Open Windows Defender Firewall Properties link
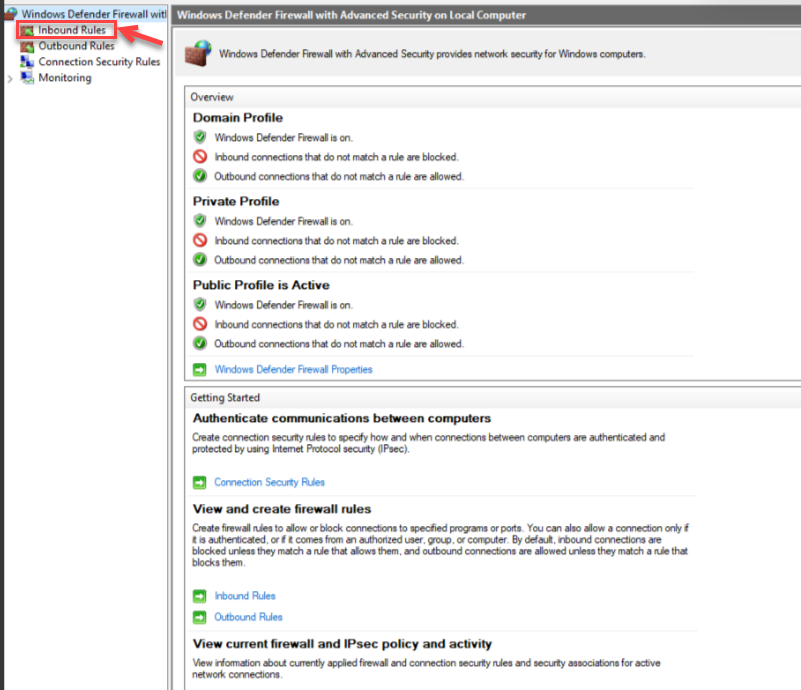The height and width of the screenshot is (690, 801). 293,369
